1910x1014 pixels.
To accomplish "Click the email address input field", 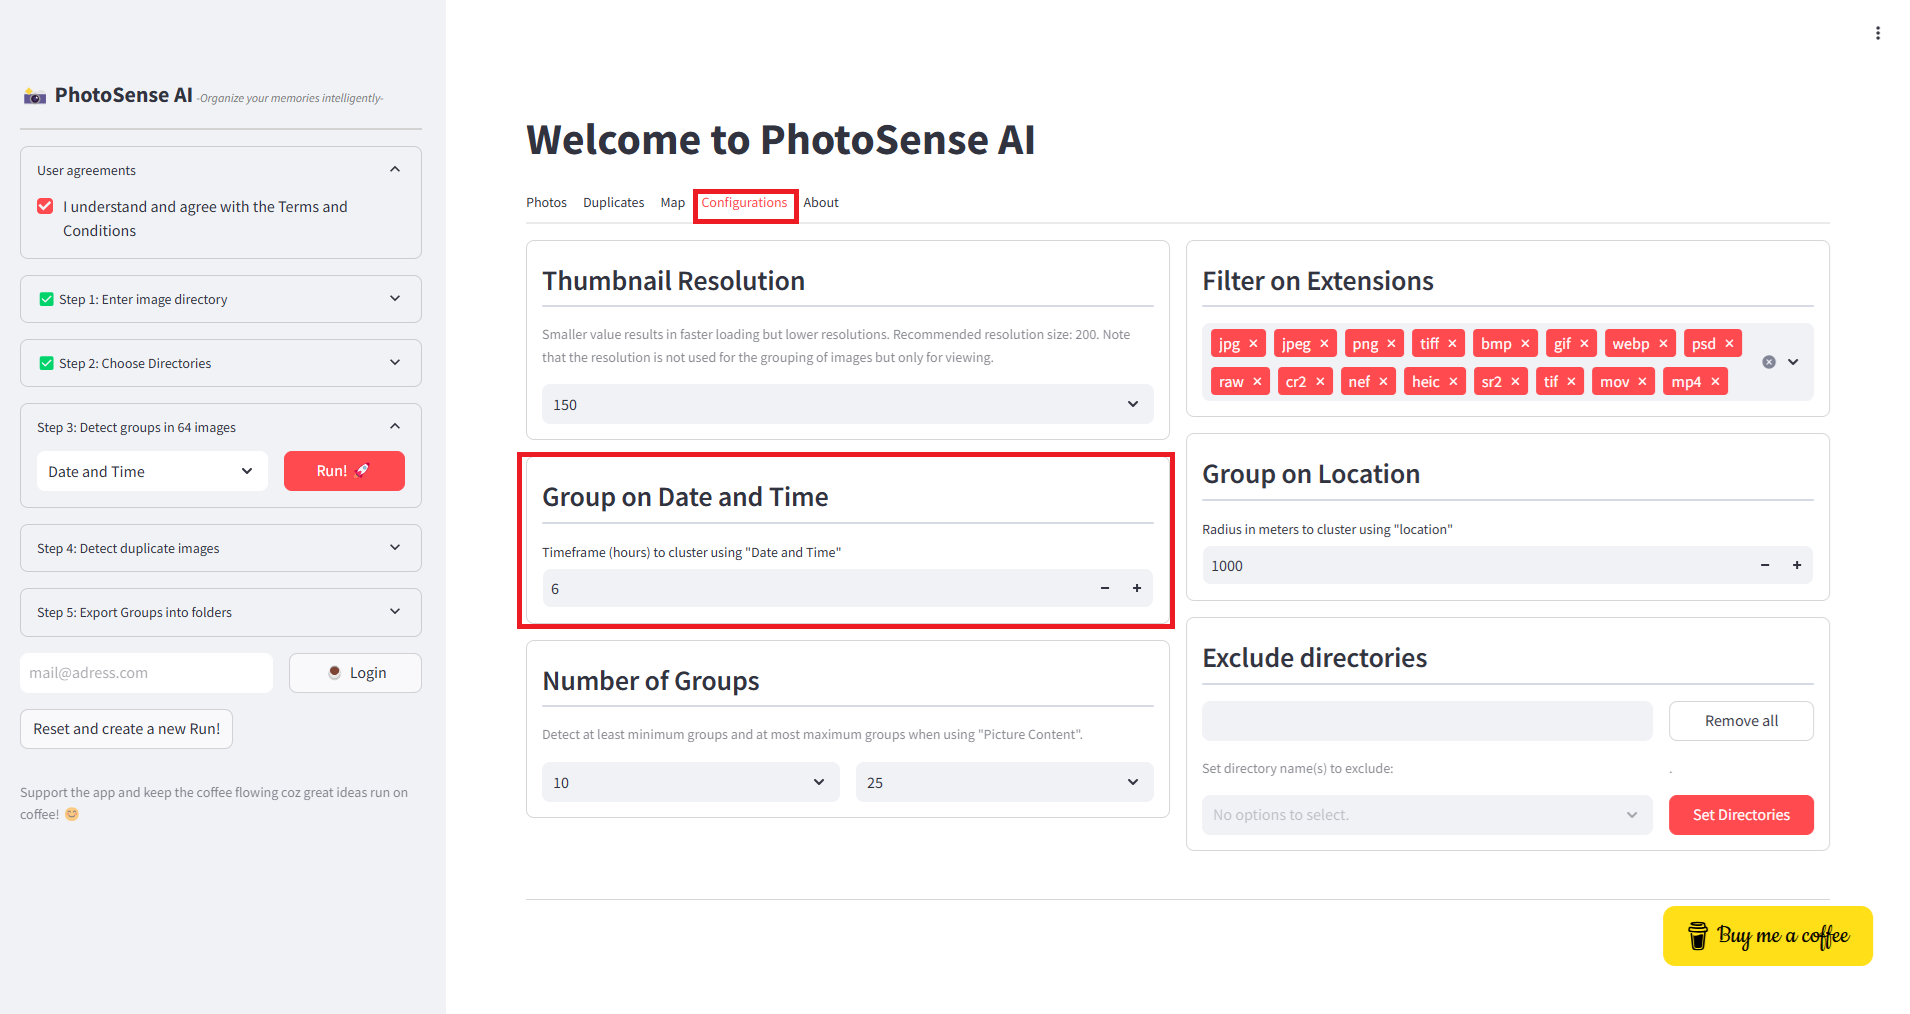I will point(147,673).
